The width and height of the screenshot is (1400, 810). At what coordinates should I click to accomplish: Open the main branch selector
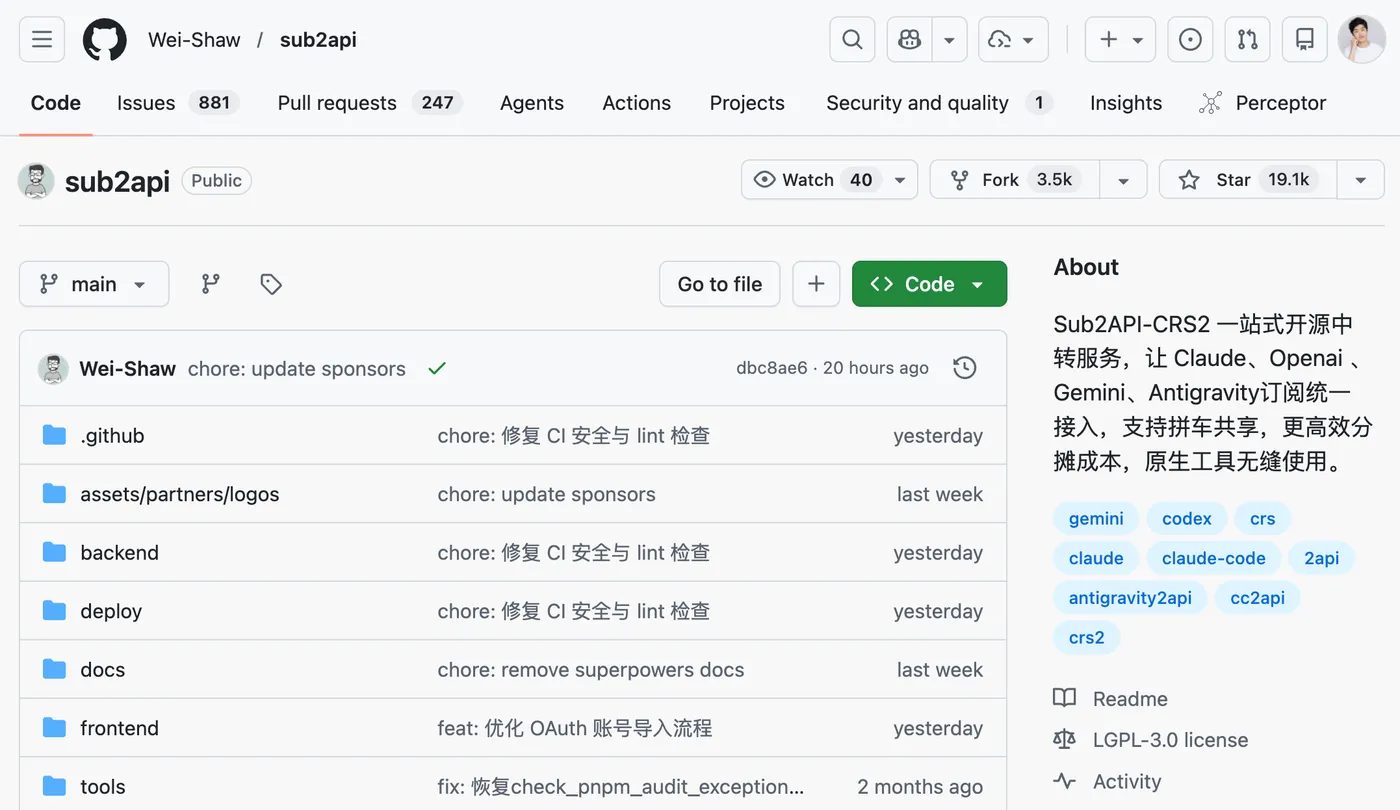(x=94, y=284)
